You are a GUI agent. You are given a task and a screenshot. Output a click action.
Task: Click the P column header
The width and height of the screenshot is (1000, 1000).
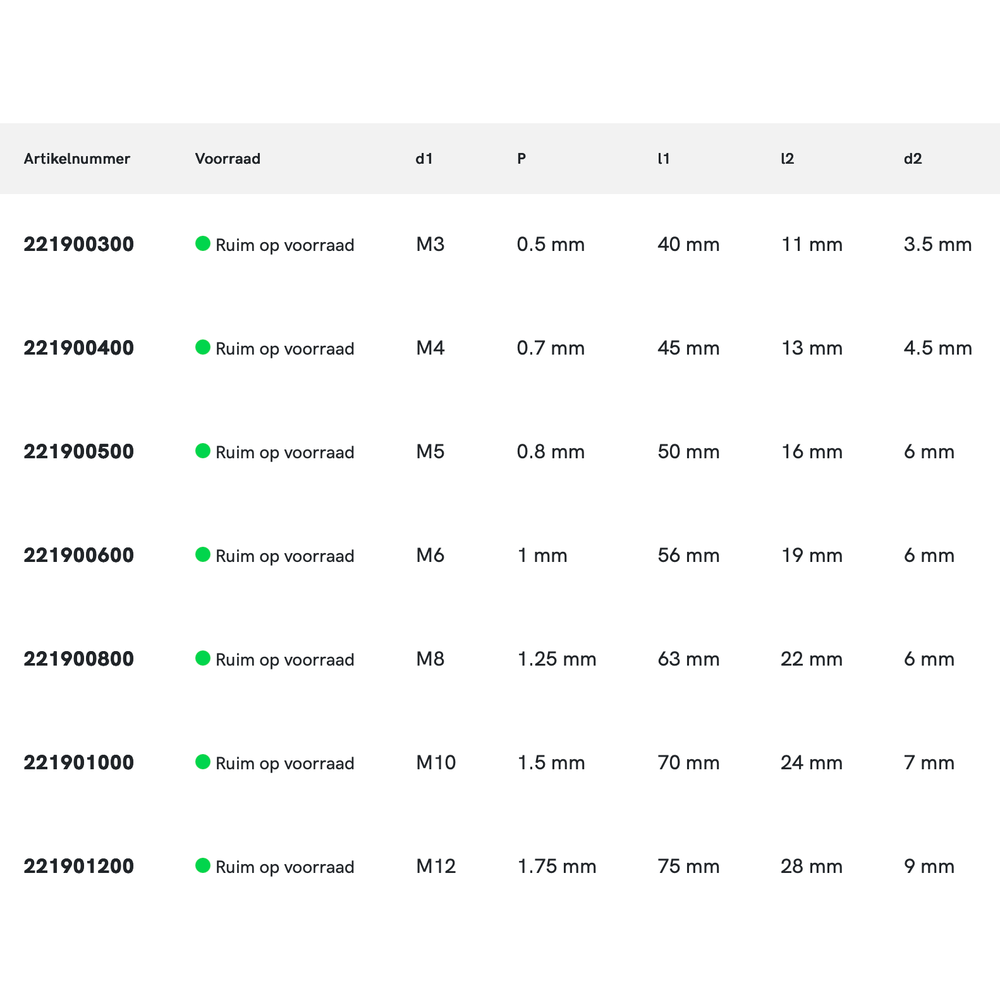(521, 159)
